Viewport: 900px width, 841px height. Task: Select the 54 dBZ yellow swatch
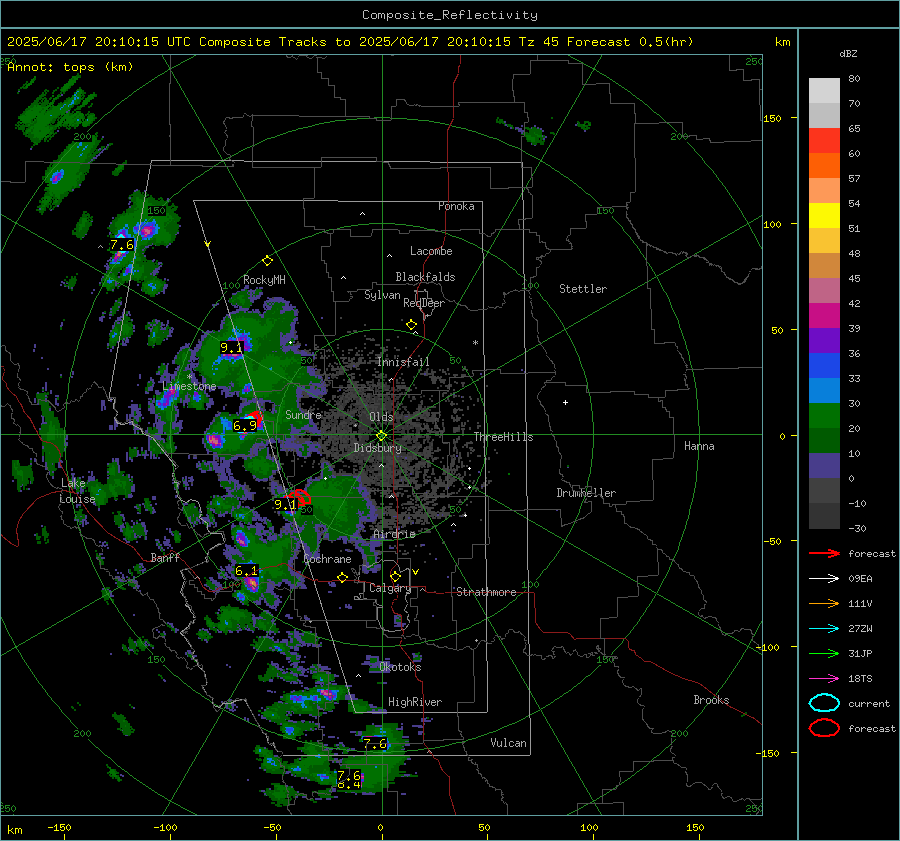click(824, 215)
